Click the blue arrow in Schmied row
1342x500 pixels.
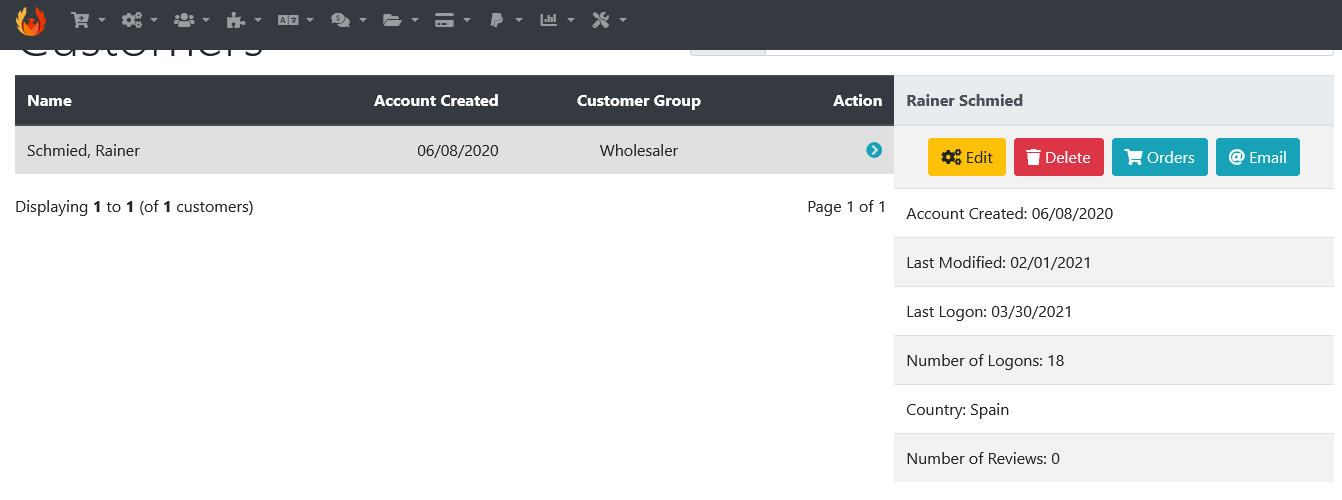click(x=874, y=150)
